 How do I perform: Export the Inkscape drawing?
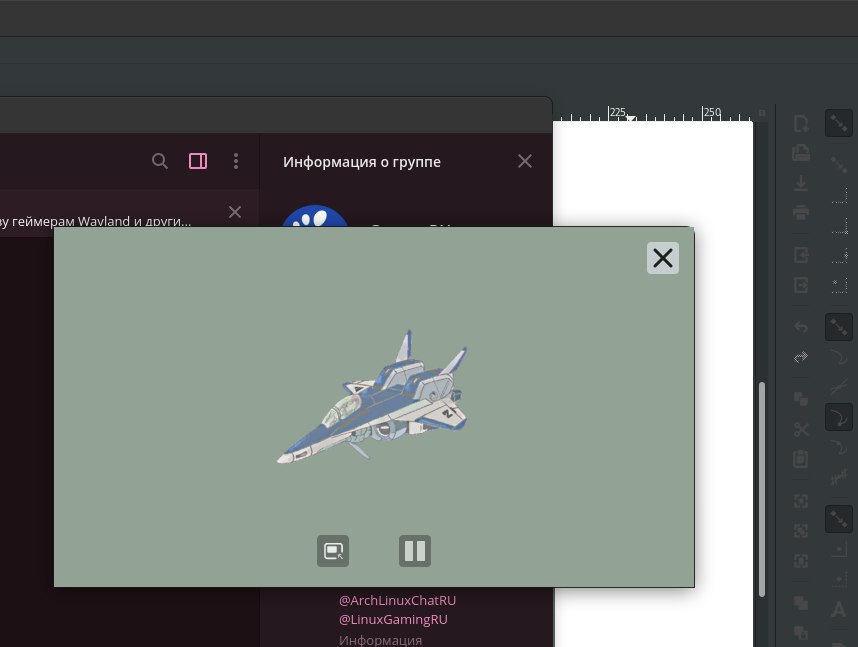(801, 285)
